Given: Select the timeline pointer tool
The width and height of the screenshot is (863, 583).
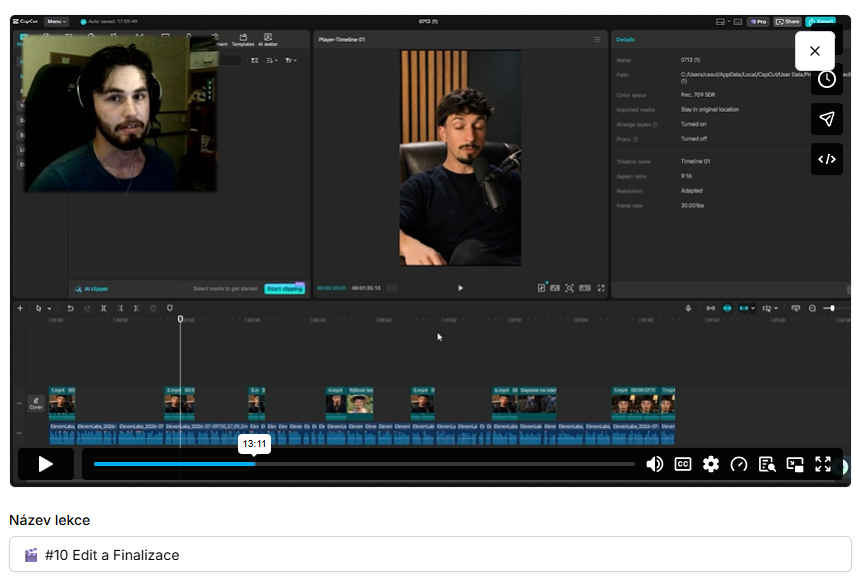Looking at the screenshot, I should pyautogui.click(x=38, y=308).
